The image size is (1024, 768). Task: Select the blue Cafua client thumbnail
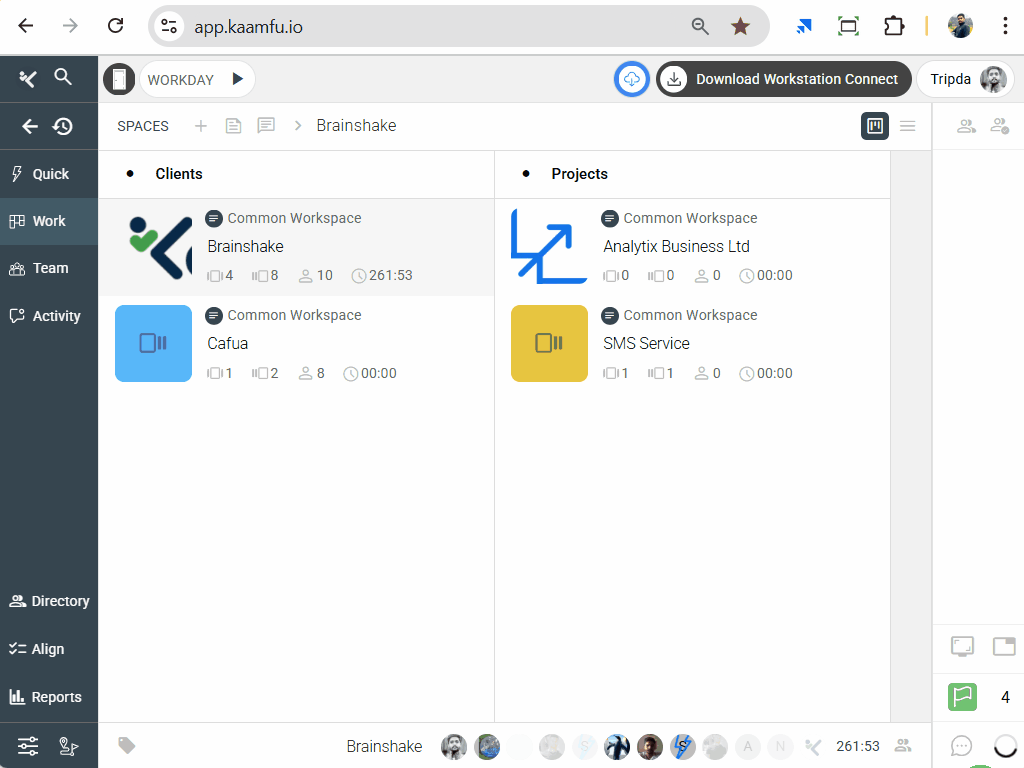(153, 343)
